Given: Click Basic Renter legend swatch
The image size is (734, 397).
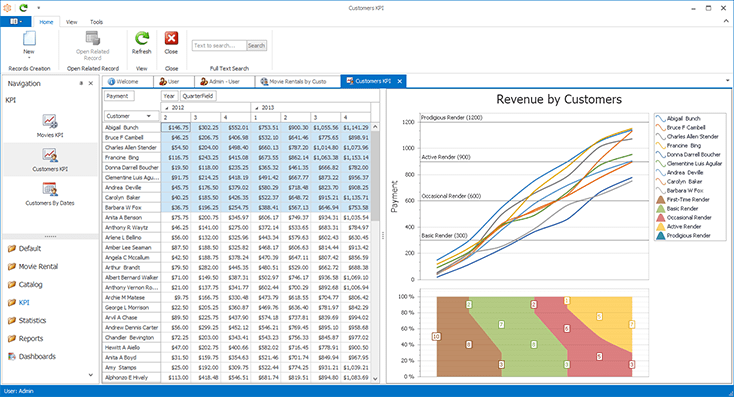Looking at the screenshot, I should pos(661,208).
